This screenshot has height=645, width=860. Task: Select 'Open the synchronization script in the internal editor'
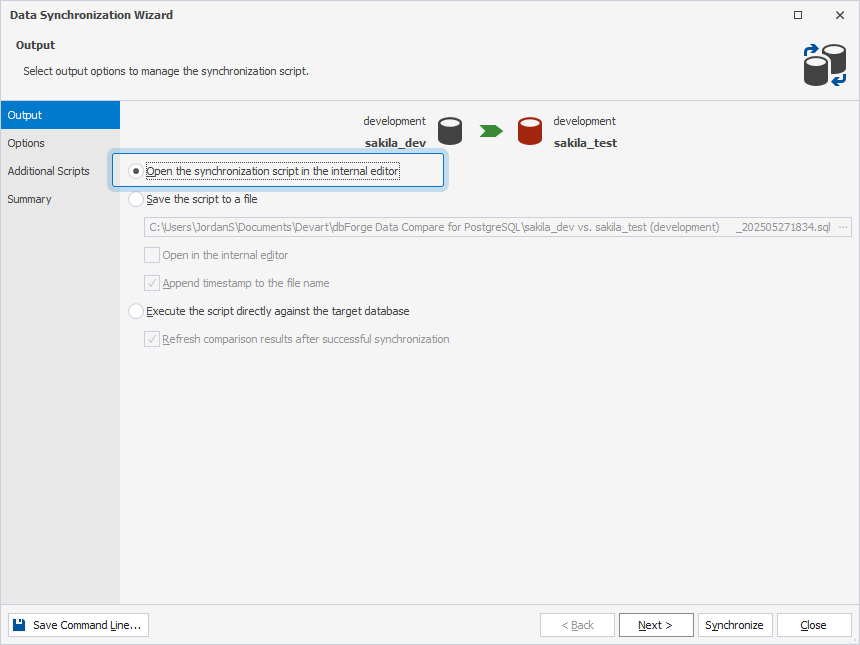136,169
